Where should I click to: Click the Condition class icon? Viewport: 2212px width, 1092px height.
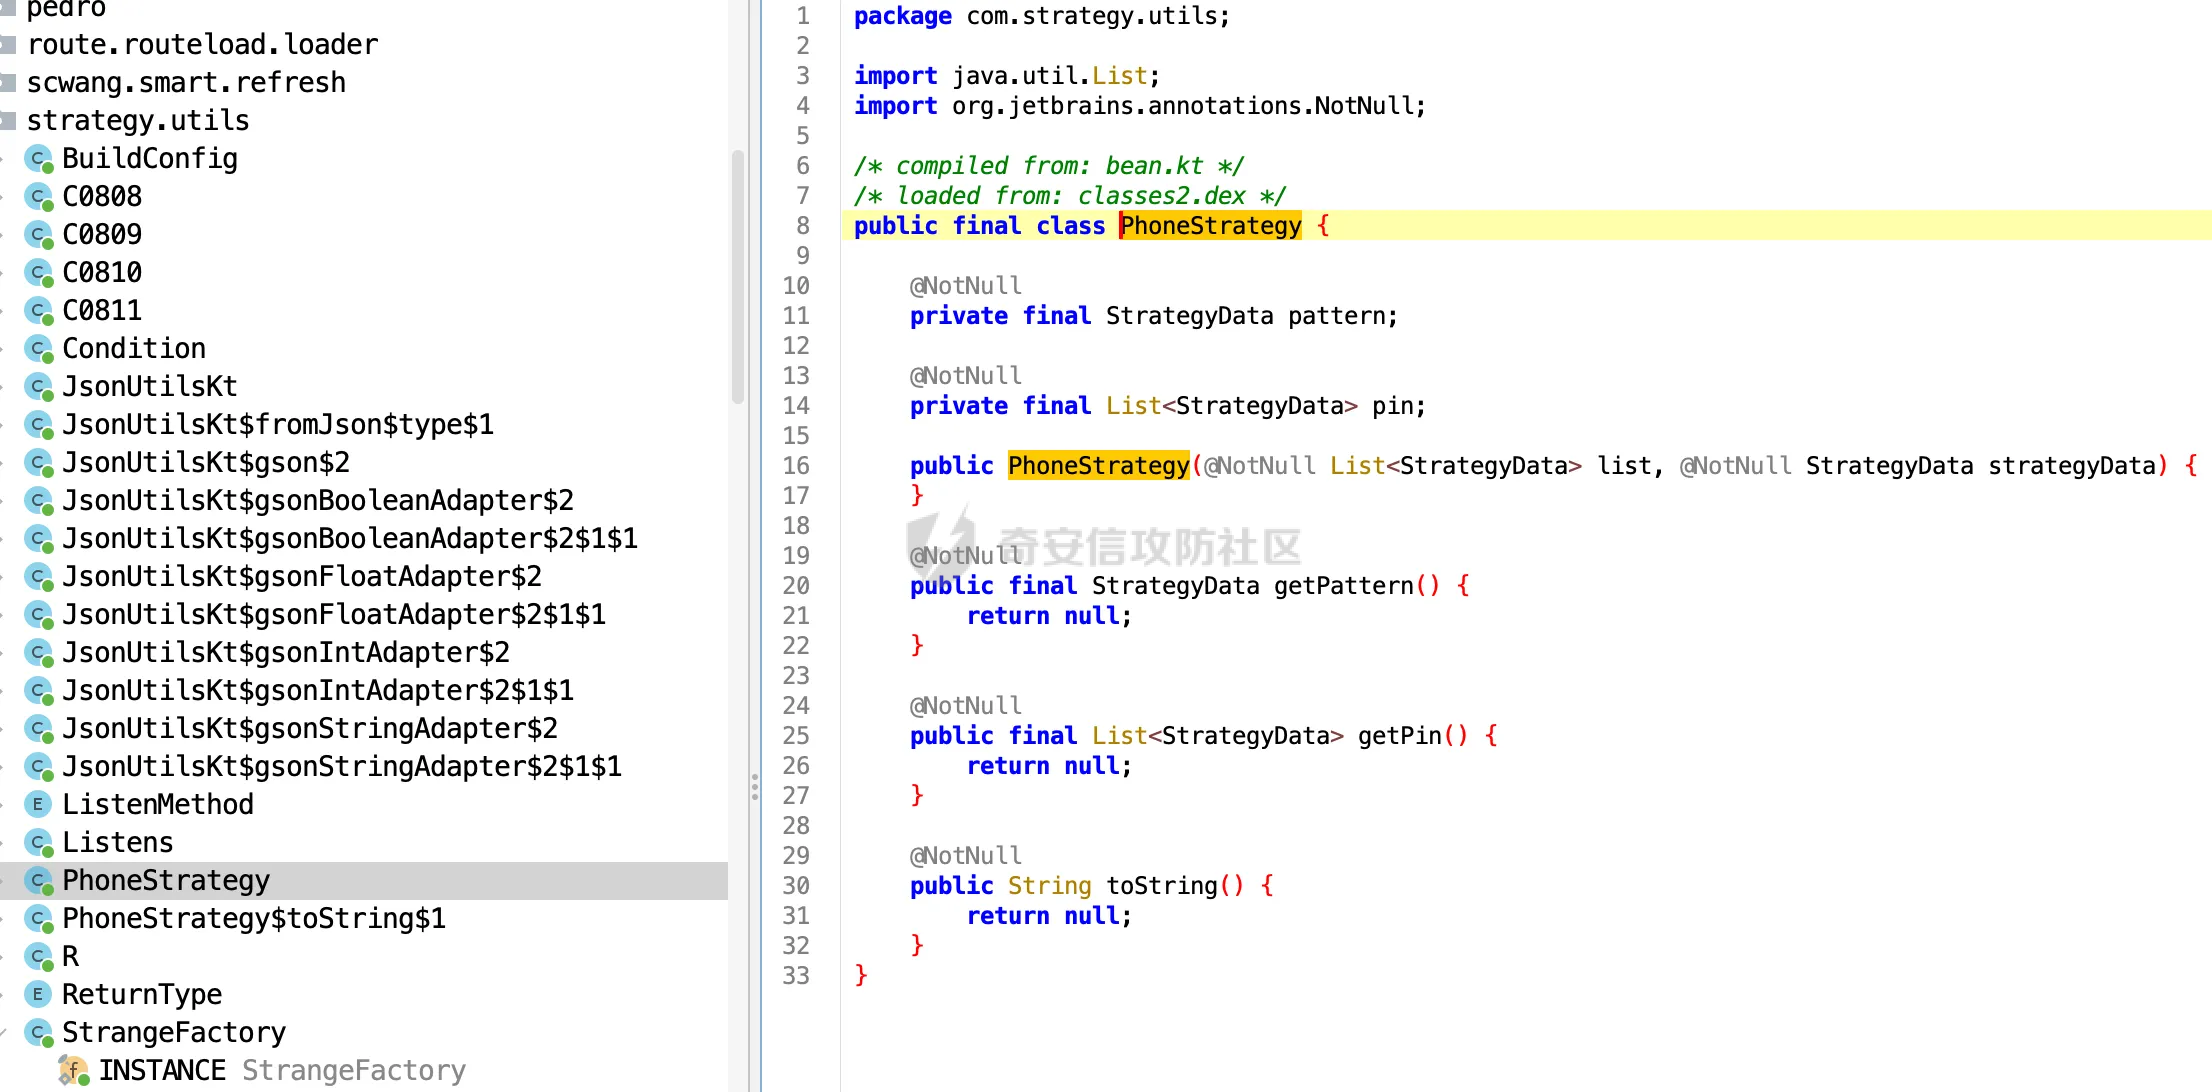39,349
